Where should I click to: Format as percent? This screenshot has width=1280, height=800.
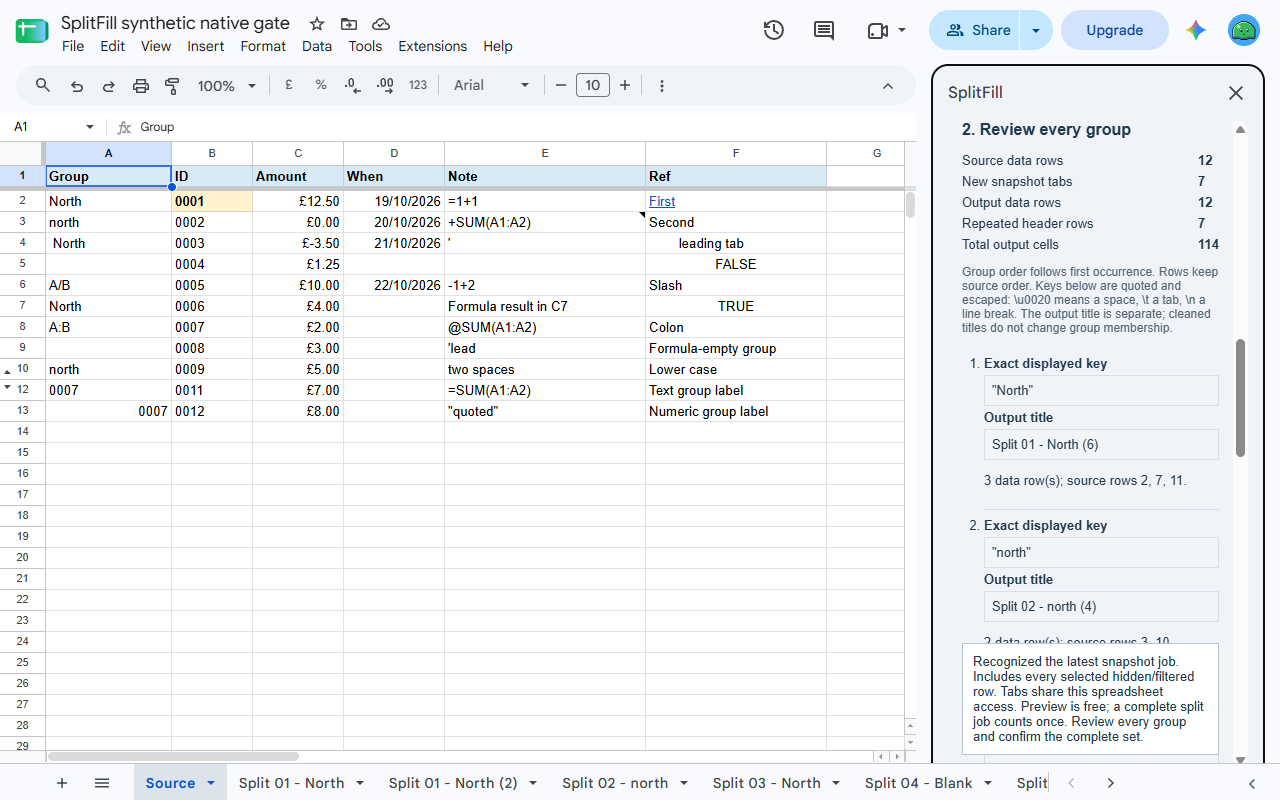tap(321, 85)
